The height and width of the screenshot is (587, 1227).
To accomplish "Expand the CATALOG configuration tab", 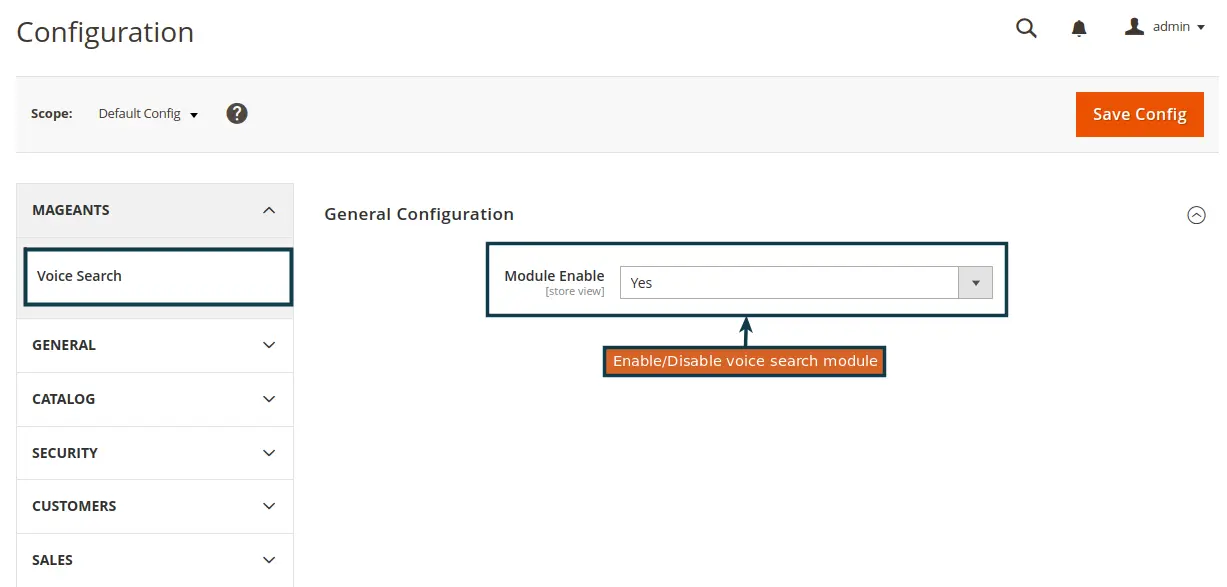I will pyautogui.click(x=155, y=399).
